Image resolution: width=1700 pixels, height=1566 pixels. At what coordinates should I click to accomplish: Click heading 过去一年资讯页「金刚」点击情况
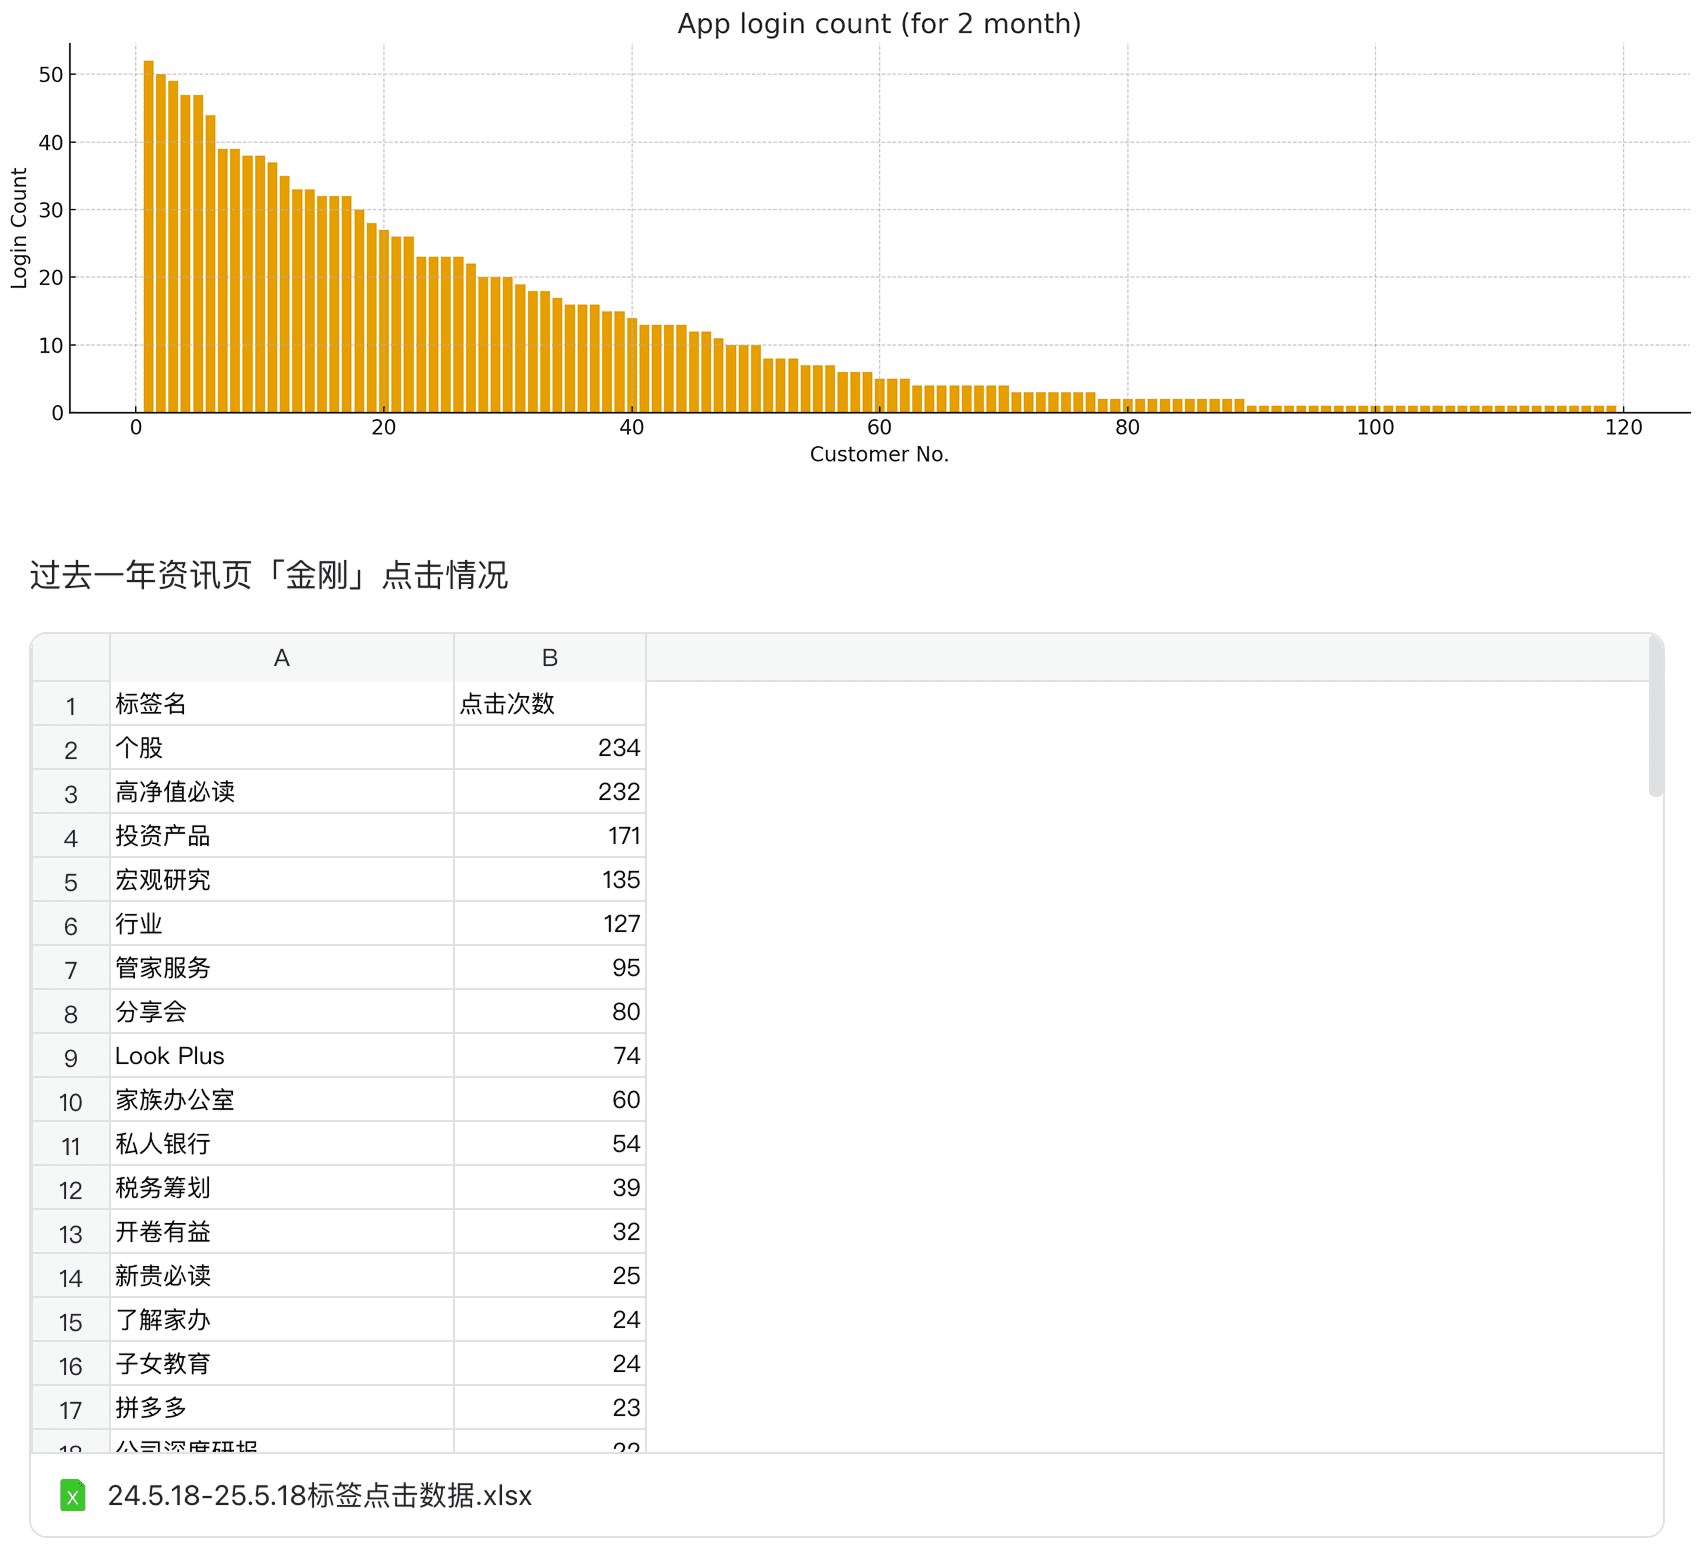[268, 575]
